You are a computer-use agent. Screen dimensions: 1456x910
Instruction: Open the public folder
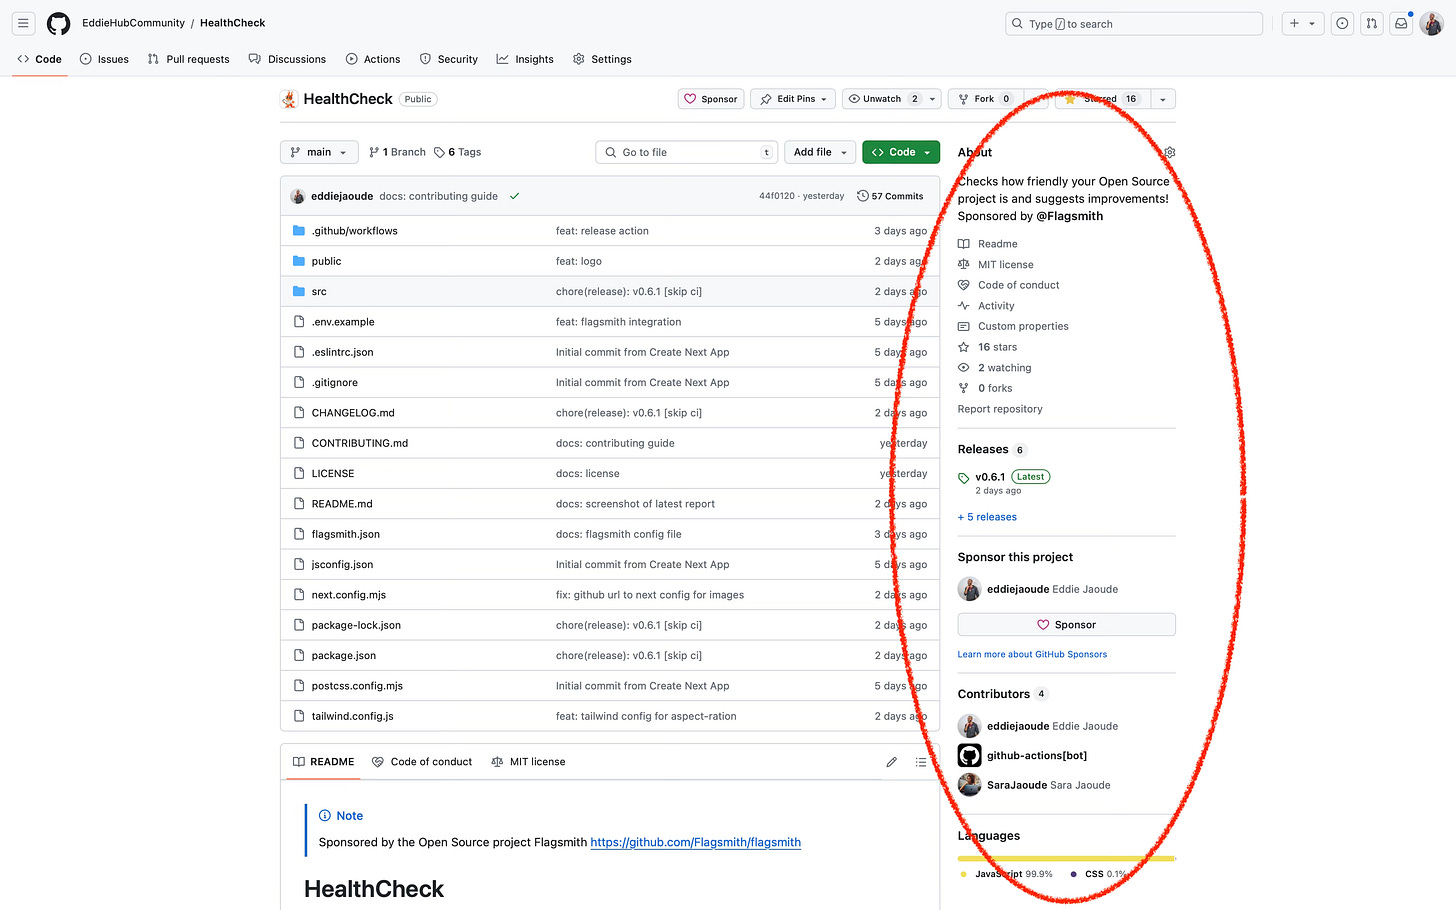click(326, 261)
